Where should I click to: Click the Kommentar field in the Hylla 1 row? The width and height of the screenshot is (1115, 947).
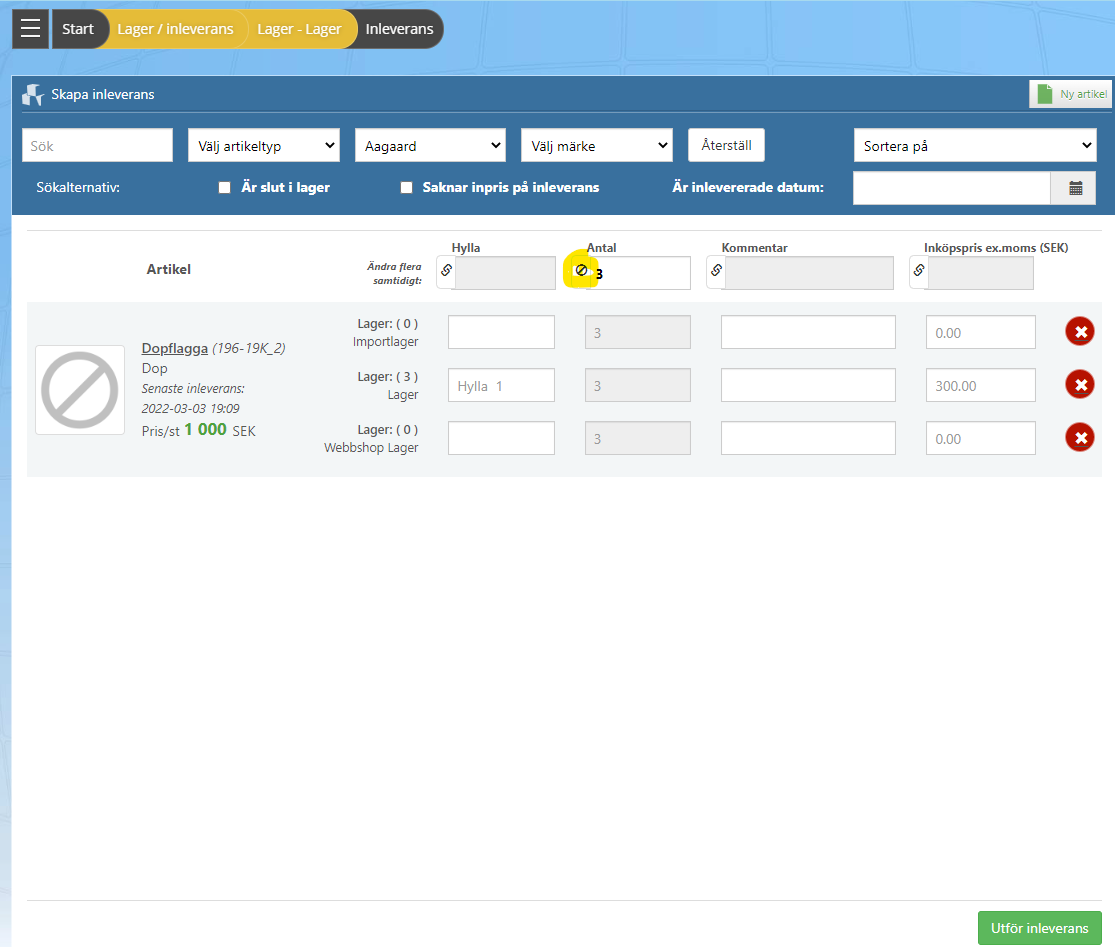[x=808, y=385]
